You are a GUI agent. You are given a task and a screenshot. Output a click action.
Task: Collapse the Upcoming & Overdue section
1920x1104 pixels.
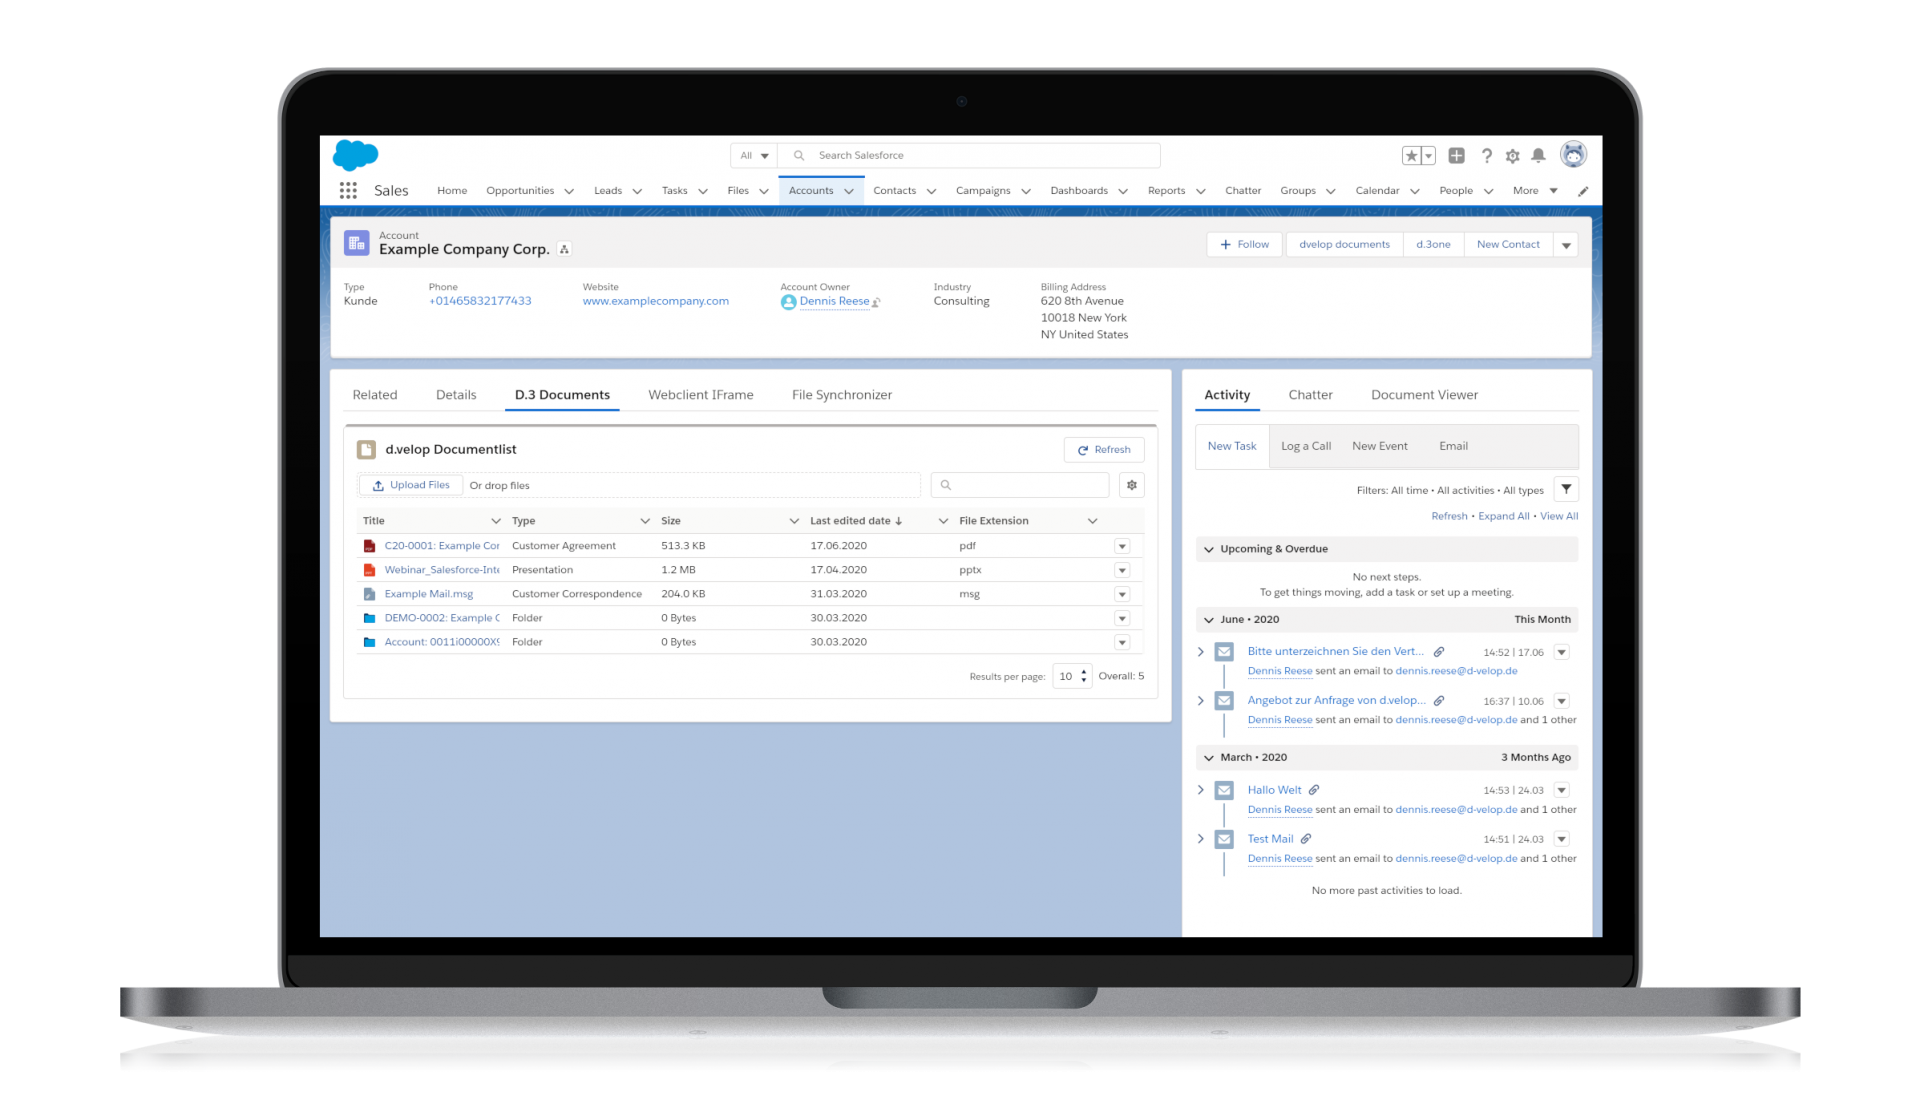point(1209,549)
